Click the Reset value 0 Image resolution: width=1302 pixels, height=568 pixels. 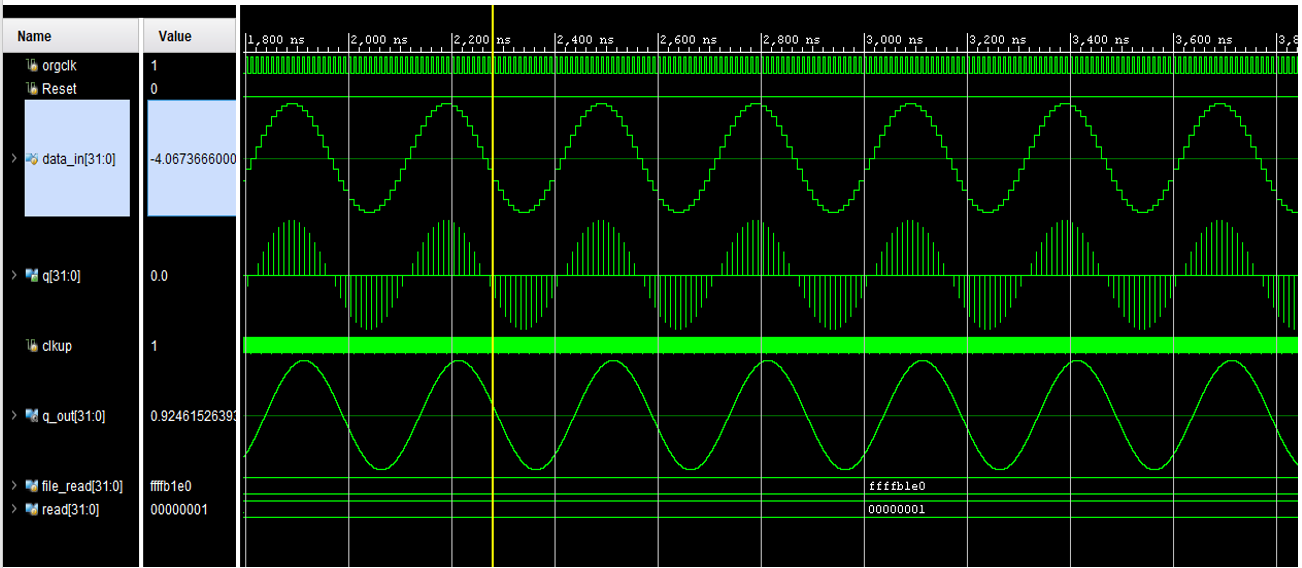(154, 89)
